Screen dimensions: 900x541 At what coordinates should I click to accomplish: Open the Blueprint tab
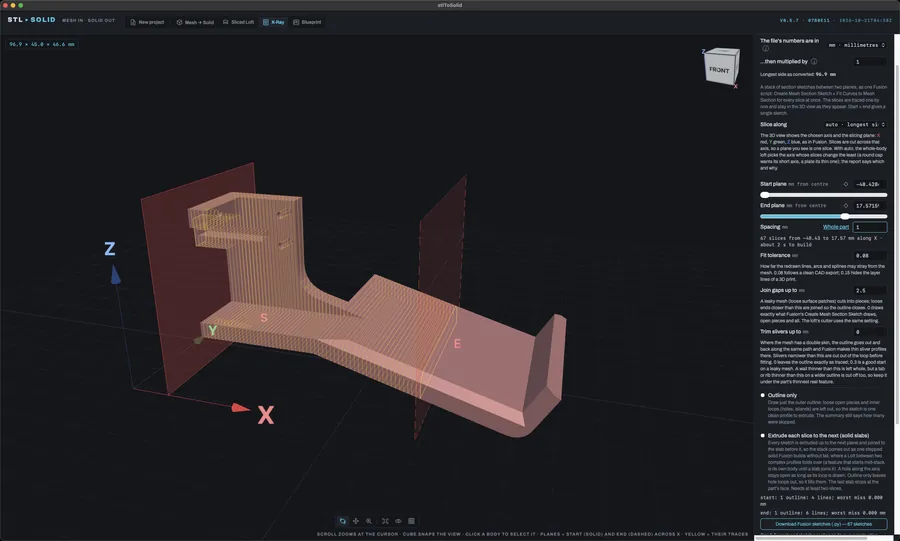(x=307, y=22)
